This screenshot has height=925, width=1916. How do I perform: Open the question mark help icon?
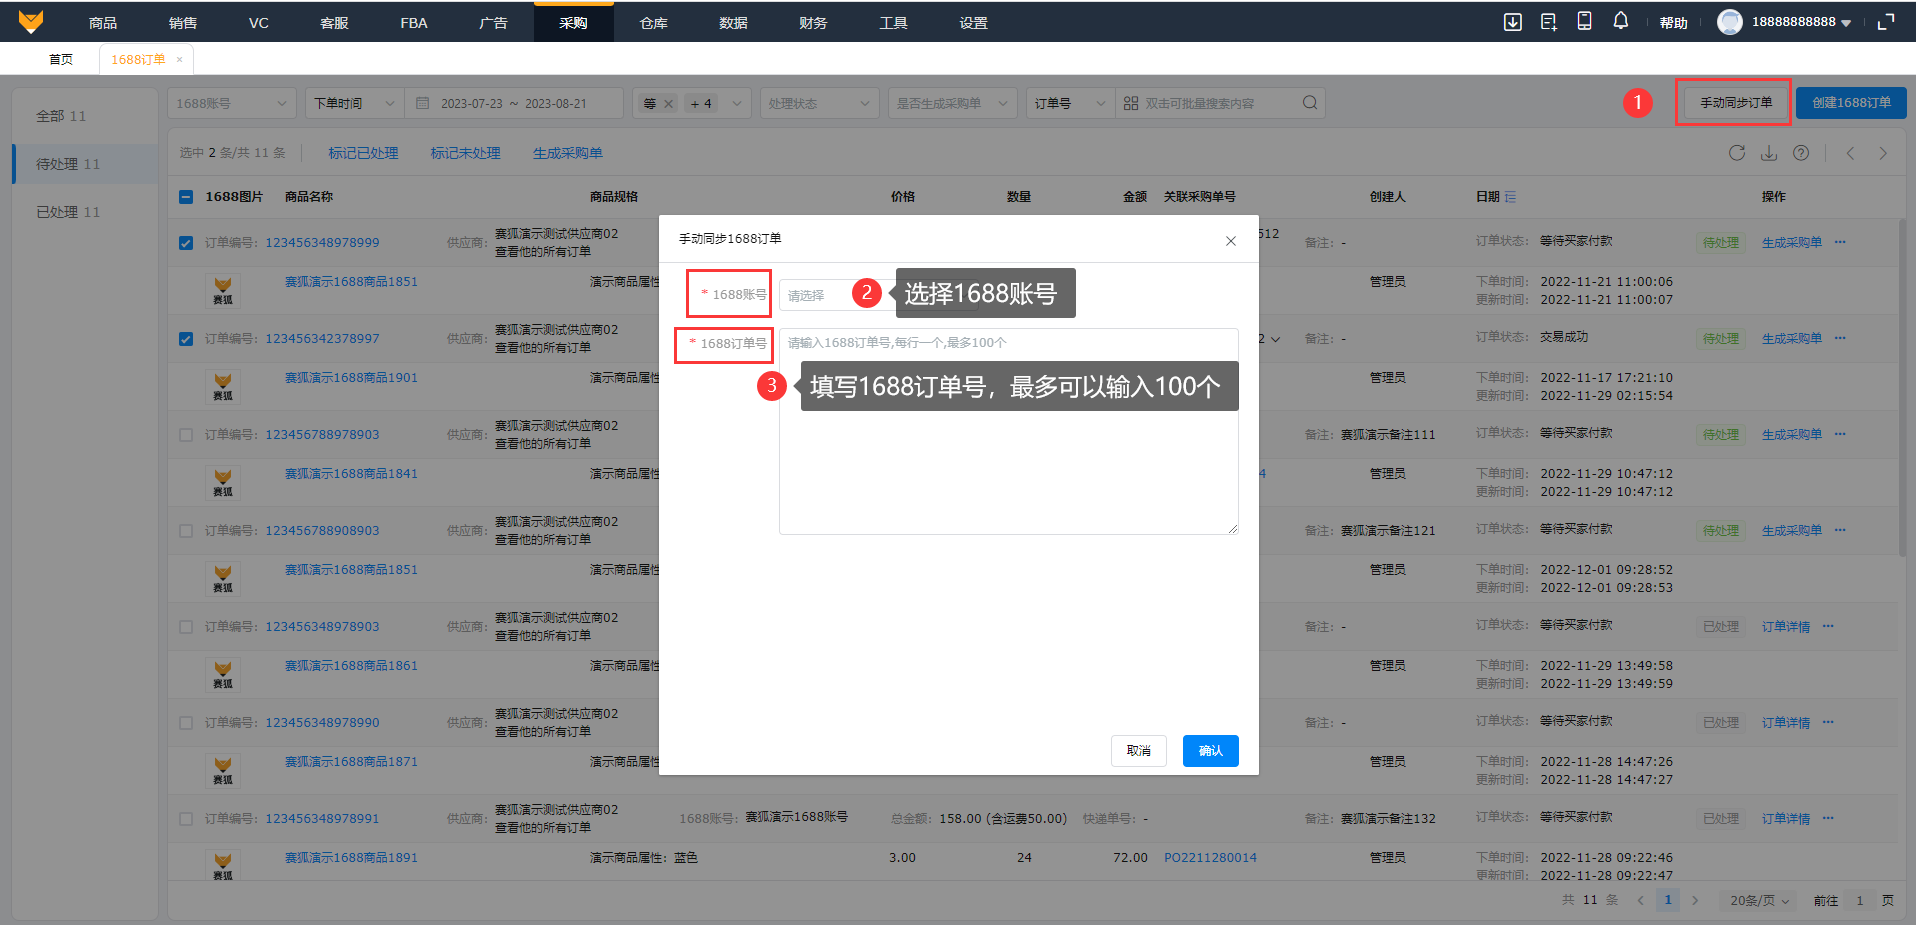tap(1801, 153)
